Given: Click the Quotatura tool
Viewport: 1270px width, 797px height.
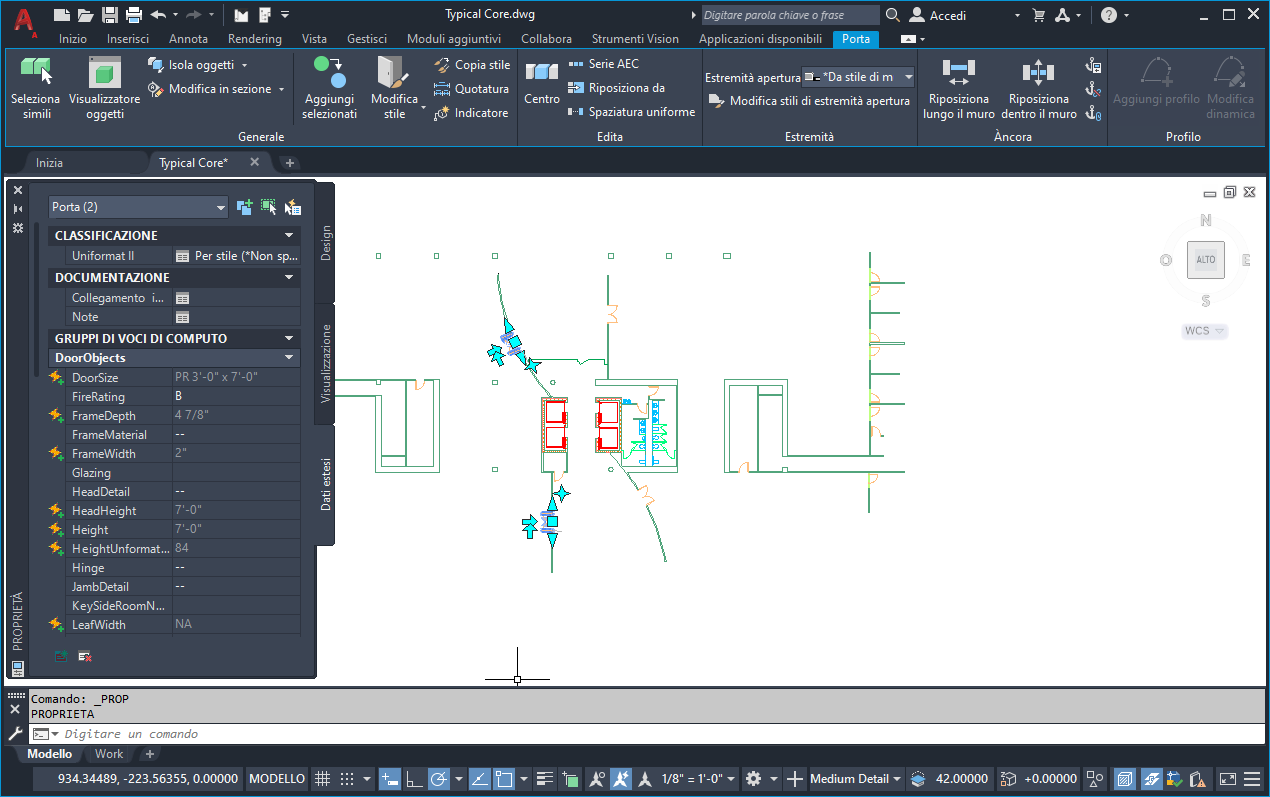Looking at the screenshot, I should pos(472,89).
